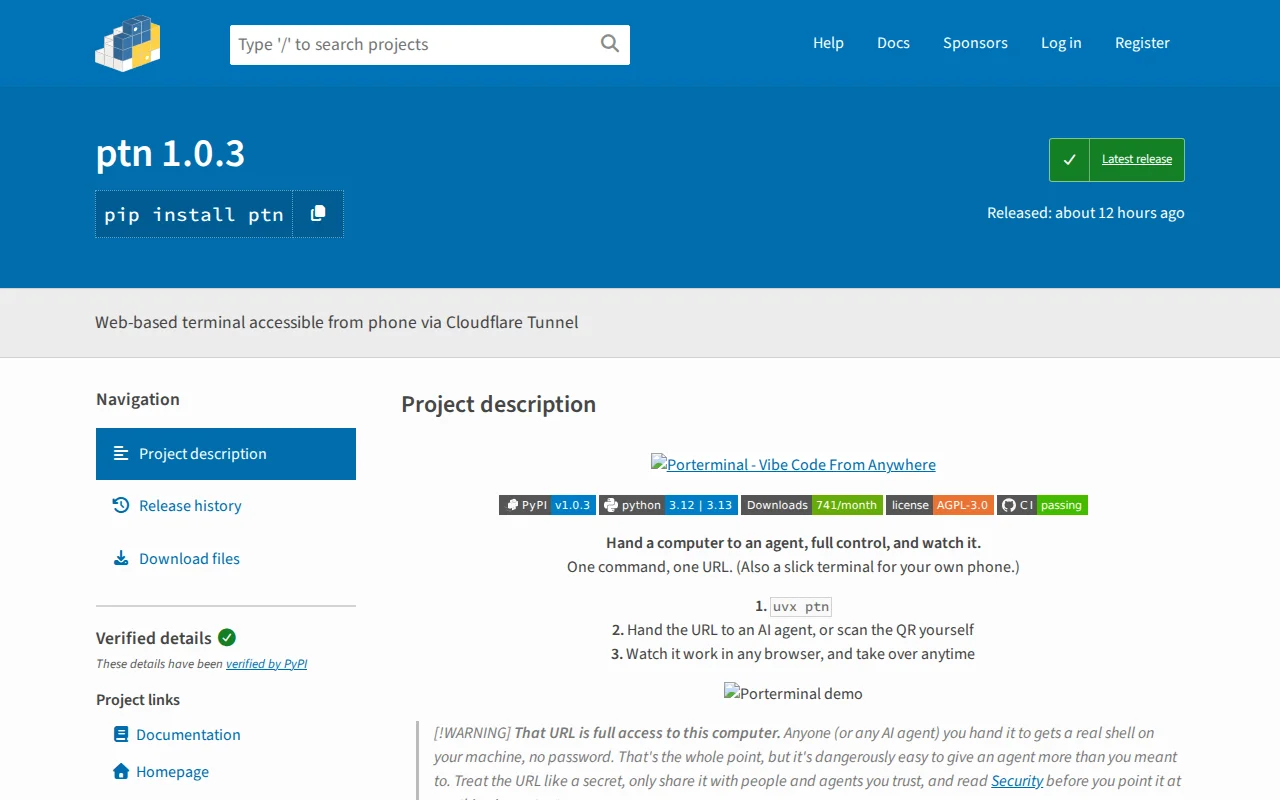This screenshot has height=800, width=1280.
Task: Click the ptn 1.0.3 package title
Action: pyautogui.click(x=170, y=153)
